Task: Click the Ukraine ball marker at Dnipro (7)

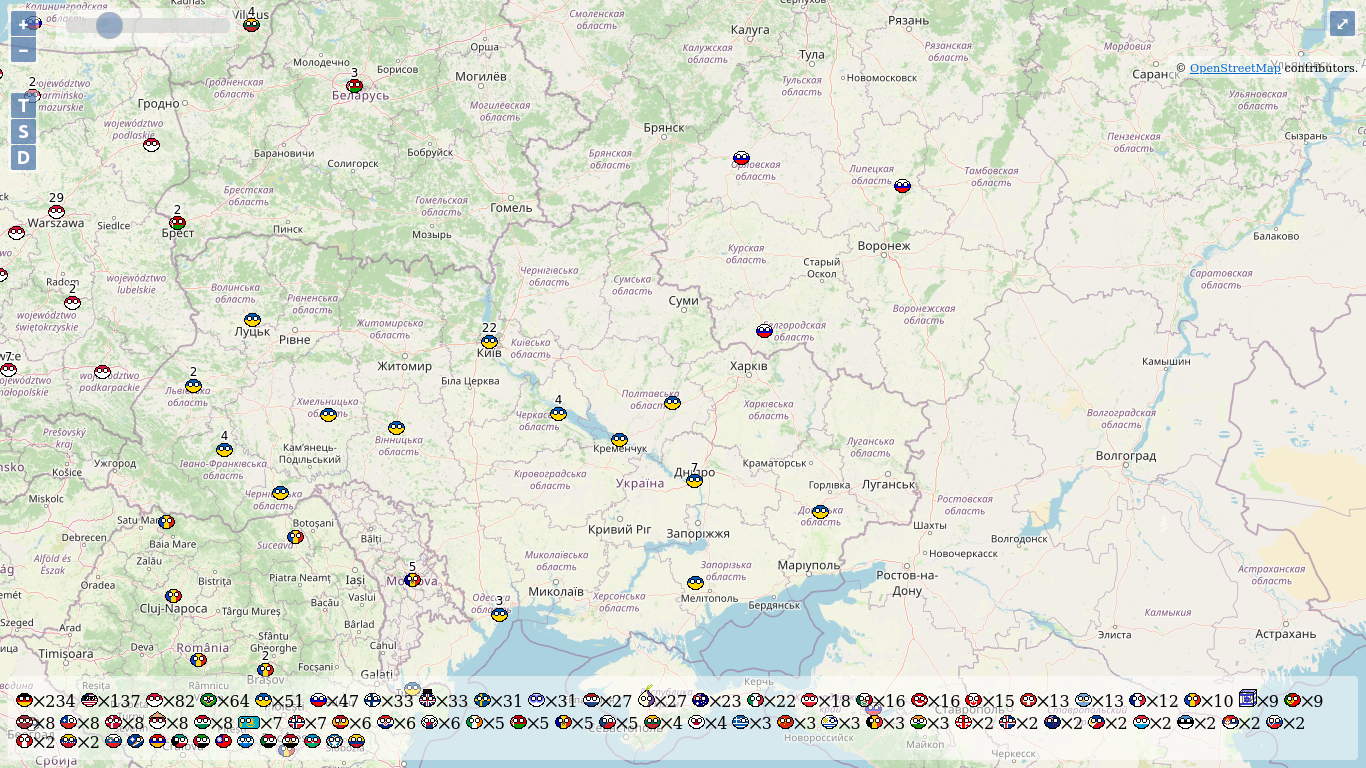Action: pyautogui.click(x=694, y=481)
